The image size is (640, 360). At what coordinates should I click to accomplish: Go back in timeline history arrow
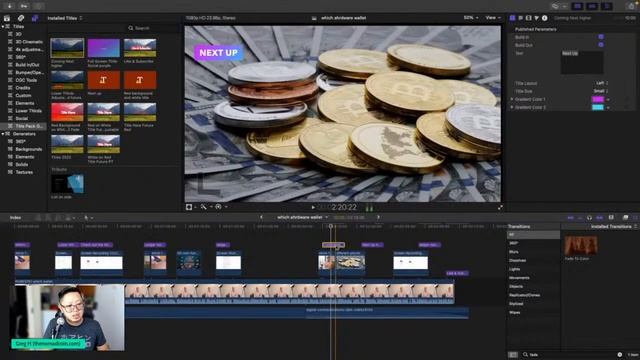[x=261, y=217]
